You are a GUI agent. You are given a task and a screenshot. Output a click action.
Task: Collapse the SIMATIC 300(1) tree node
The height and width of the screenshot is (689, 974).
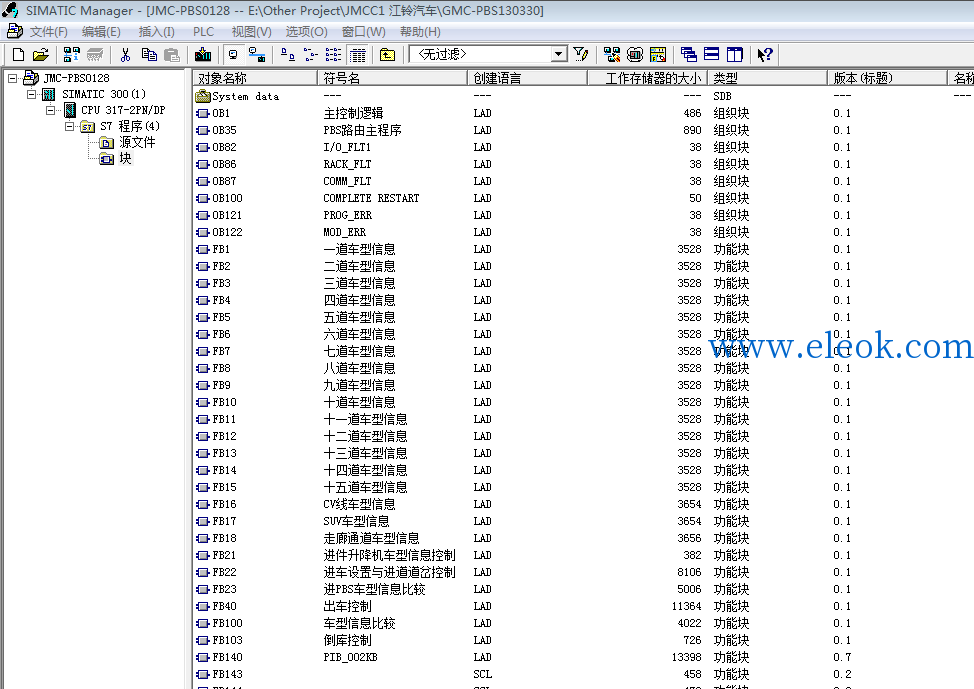[32, 94]
